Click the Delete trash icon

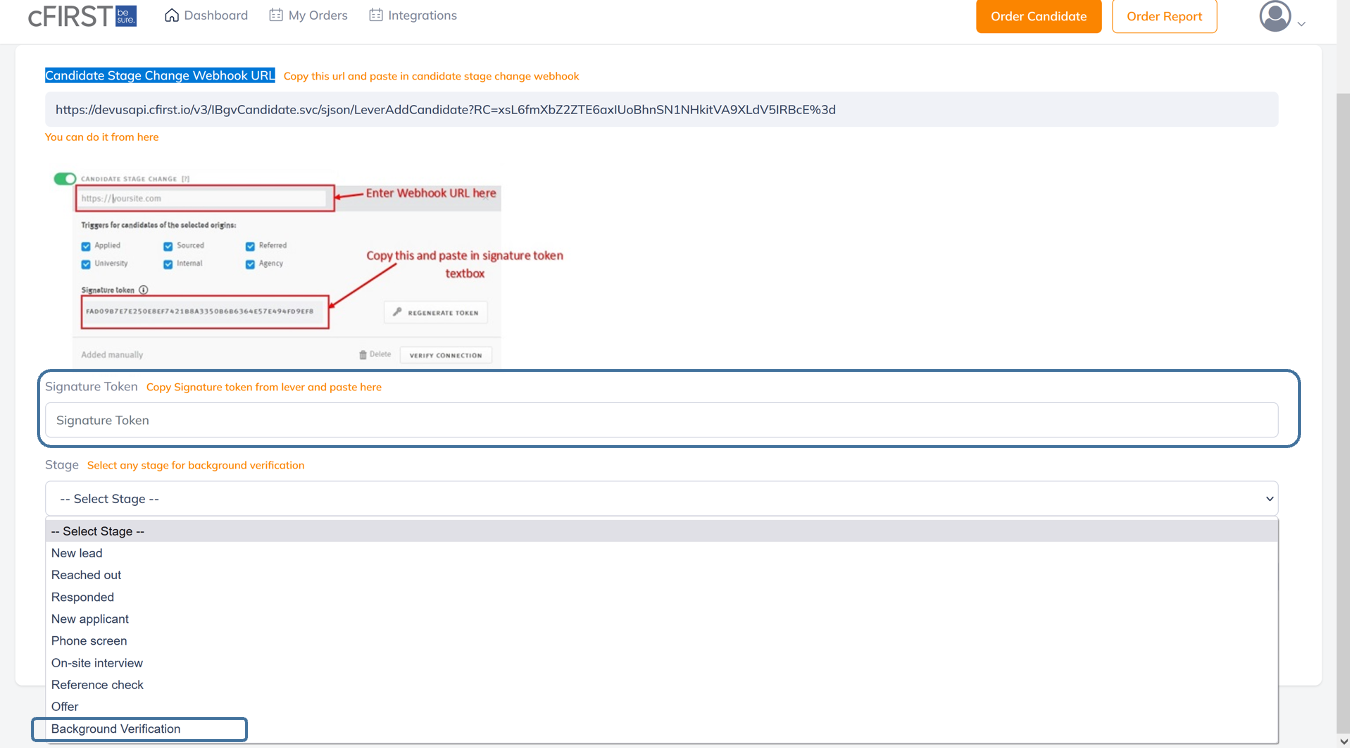362,354
